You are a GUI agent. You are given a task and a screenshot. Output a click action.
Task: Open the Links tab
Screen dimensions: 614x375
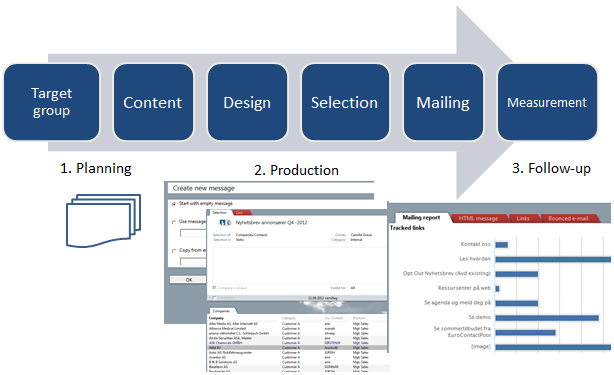click(x=523, y=218)
